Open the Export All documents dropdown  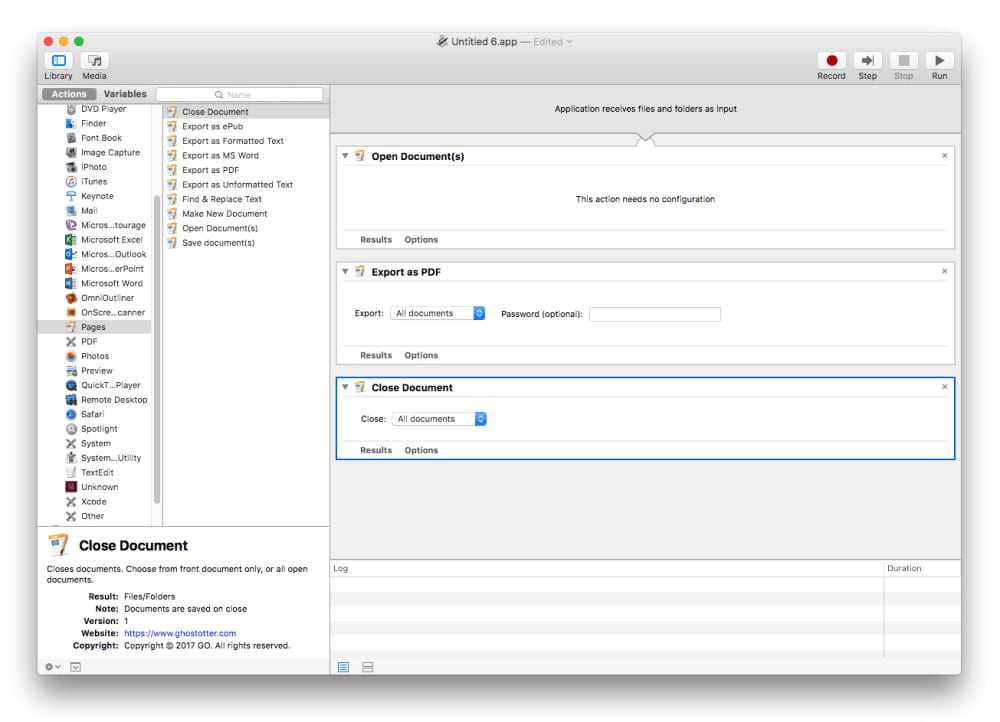(438, 313)
